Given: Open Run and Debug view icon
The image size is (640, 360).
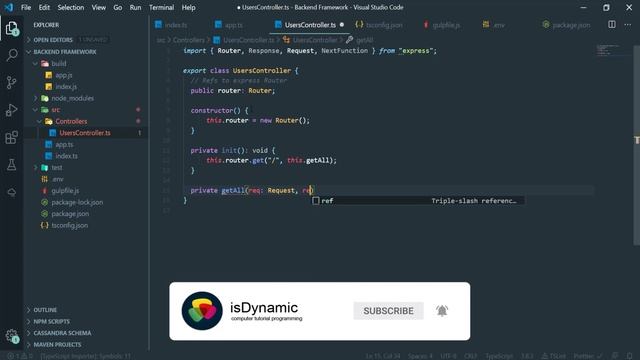Looking at the screenshot, I should click(x=12, y=110).
